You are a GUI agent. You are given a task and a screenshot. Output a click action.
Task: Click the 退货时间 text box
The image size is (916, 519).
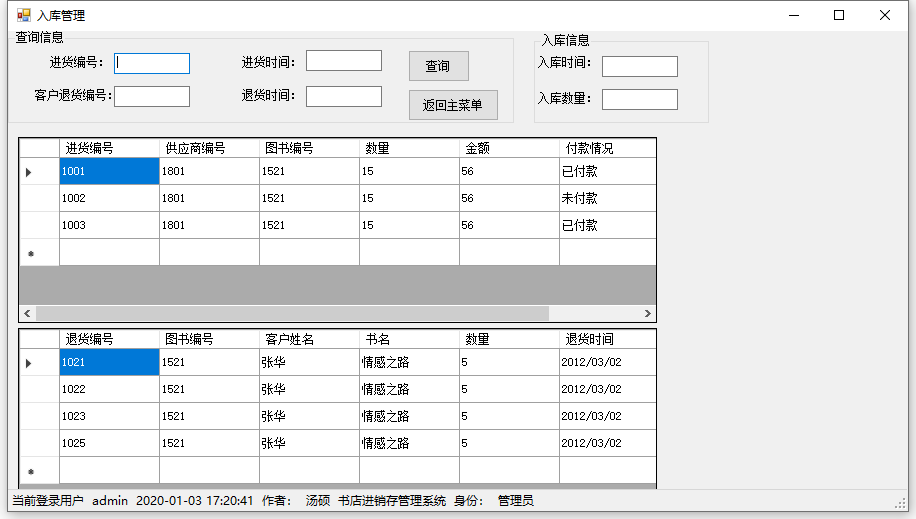[x=344, y=96]
